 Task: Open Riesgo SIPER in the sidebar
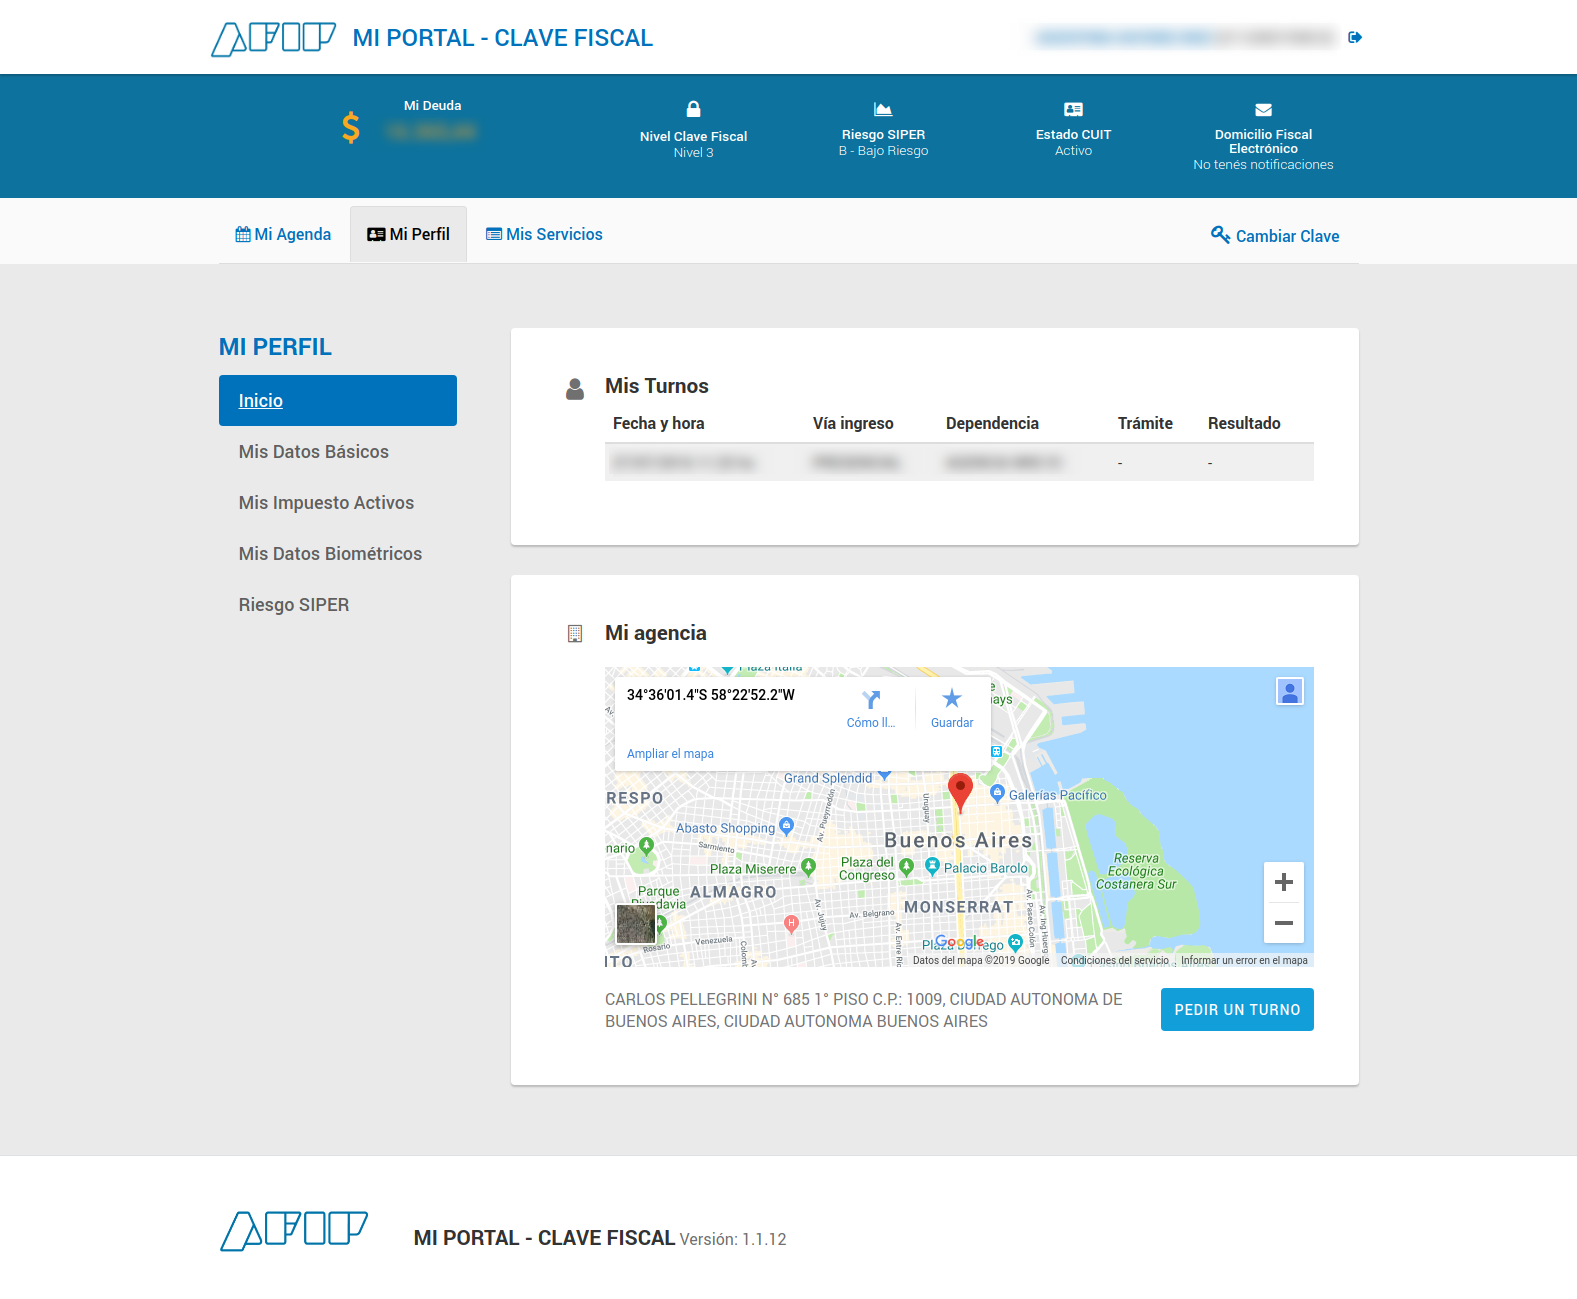pyautogui.click(x=294, y=604)
